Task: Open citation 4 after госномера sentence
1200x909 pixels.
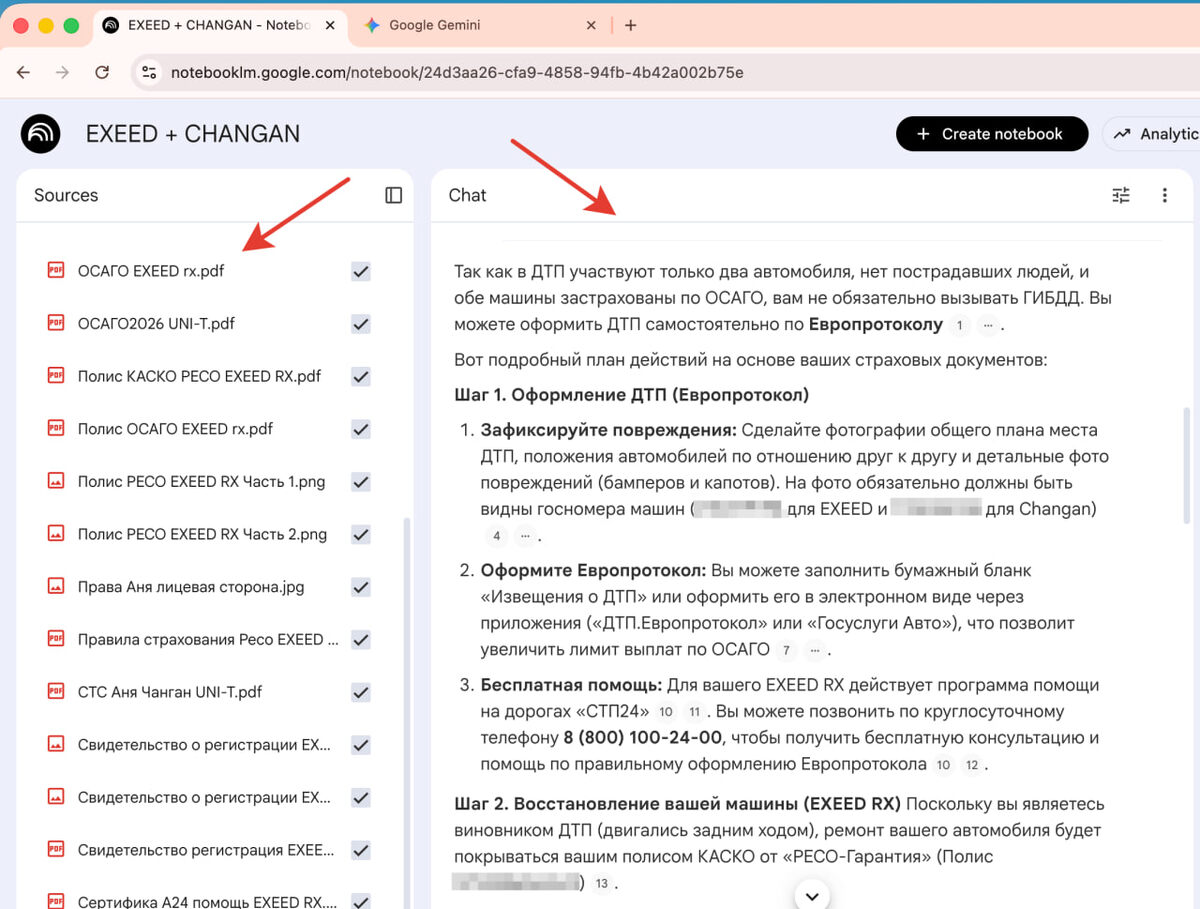Action: click(x=497, y=536)
